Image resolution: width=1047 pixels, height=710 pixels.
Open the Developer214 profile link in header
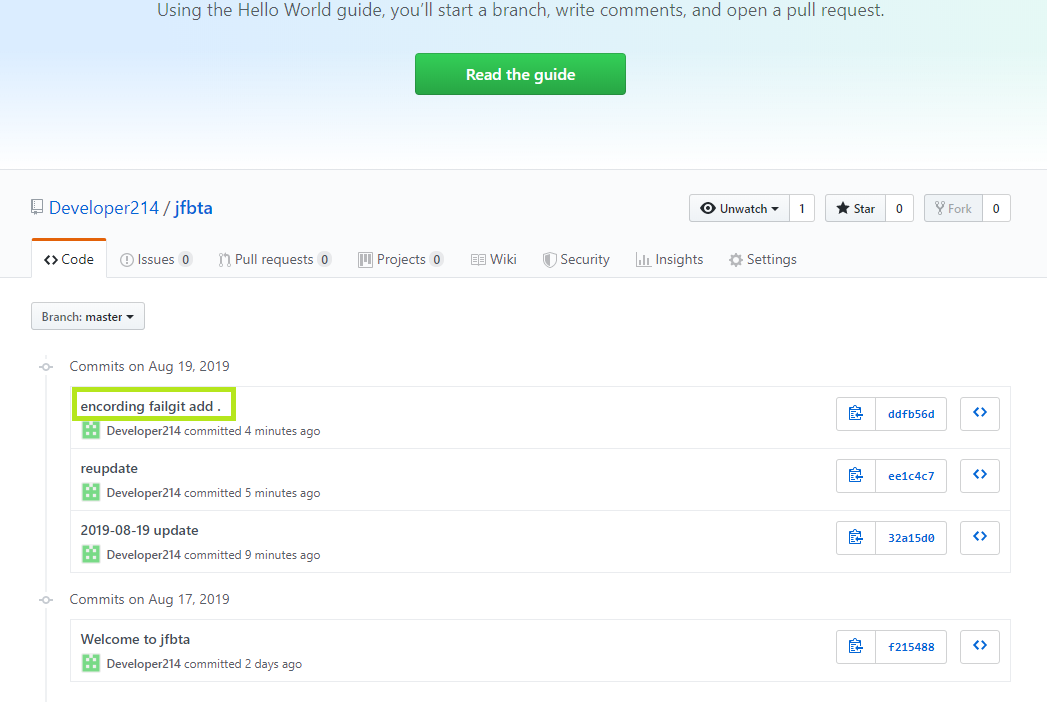pyautogui.click(x=104, y=208)
